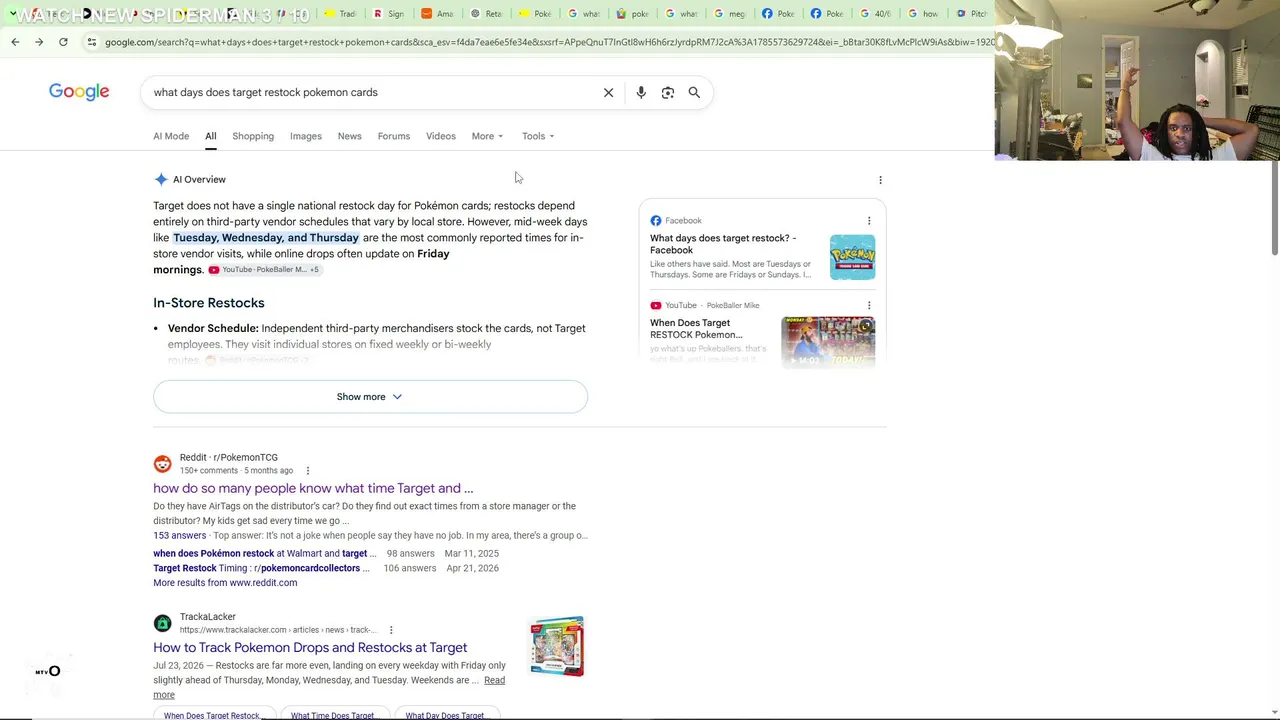Open "More results from www.reddit.com"
The height and width of the screenshot is (720, 1280).
225,583
